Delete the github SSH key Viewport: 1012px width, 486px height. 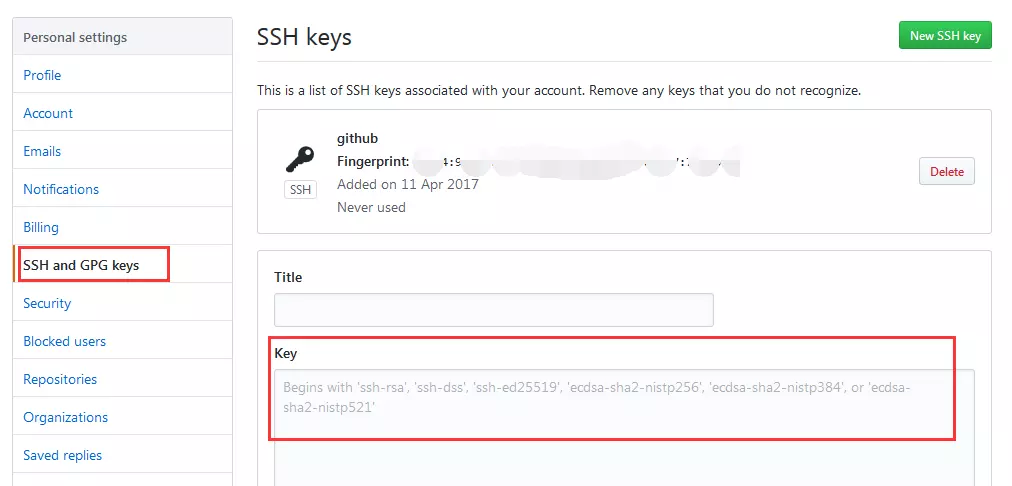[947, 172]
